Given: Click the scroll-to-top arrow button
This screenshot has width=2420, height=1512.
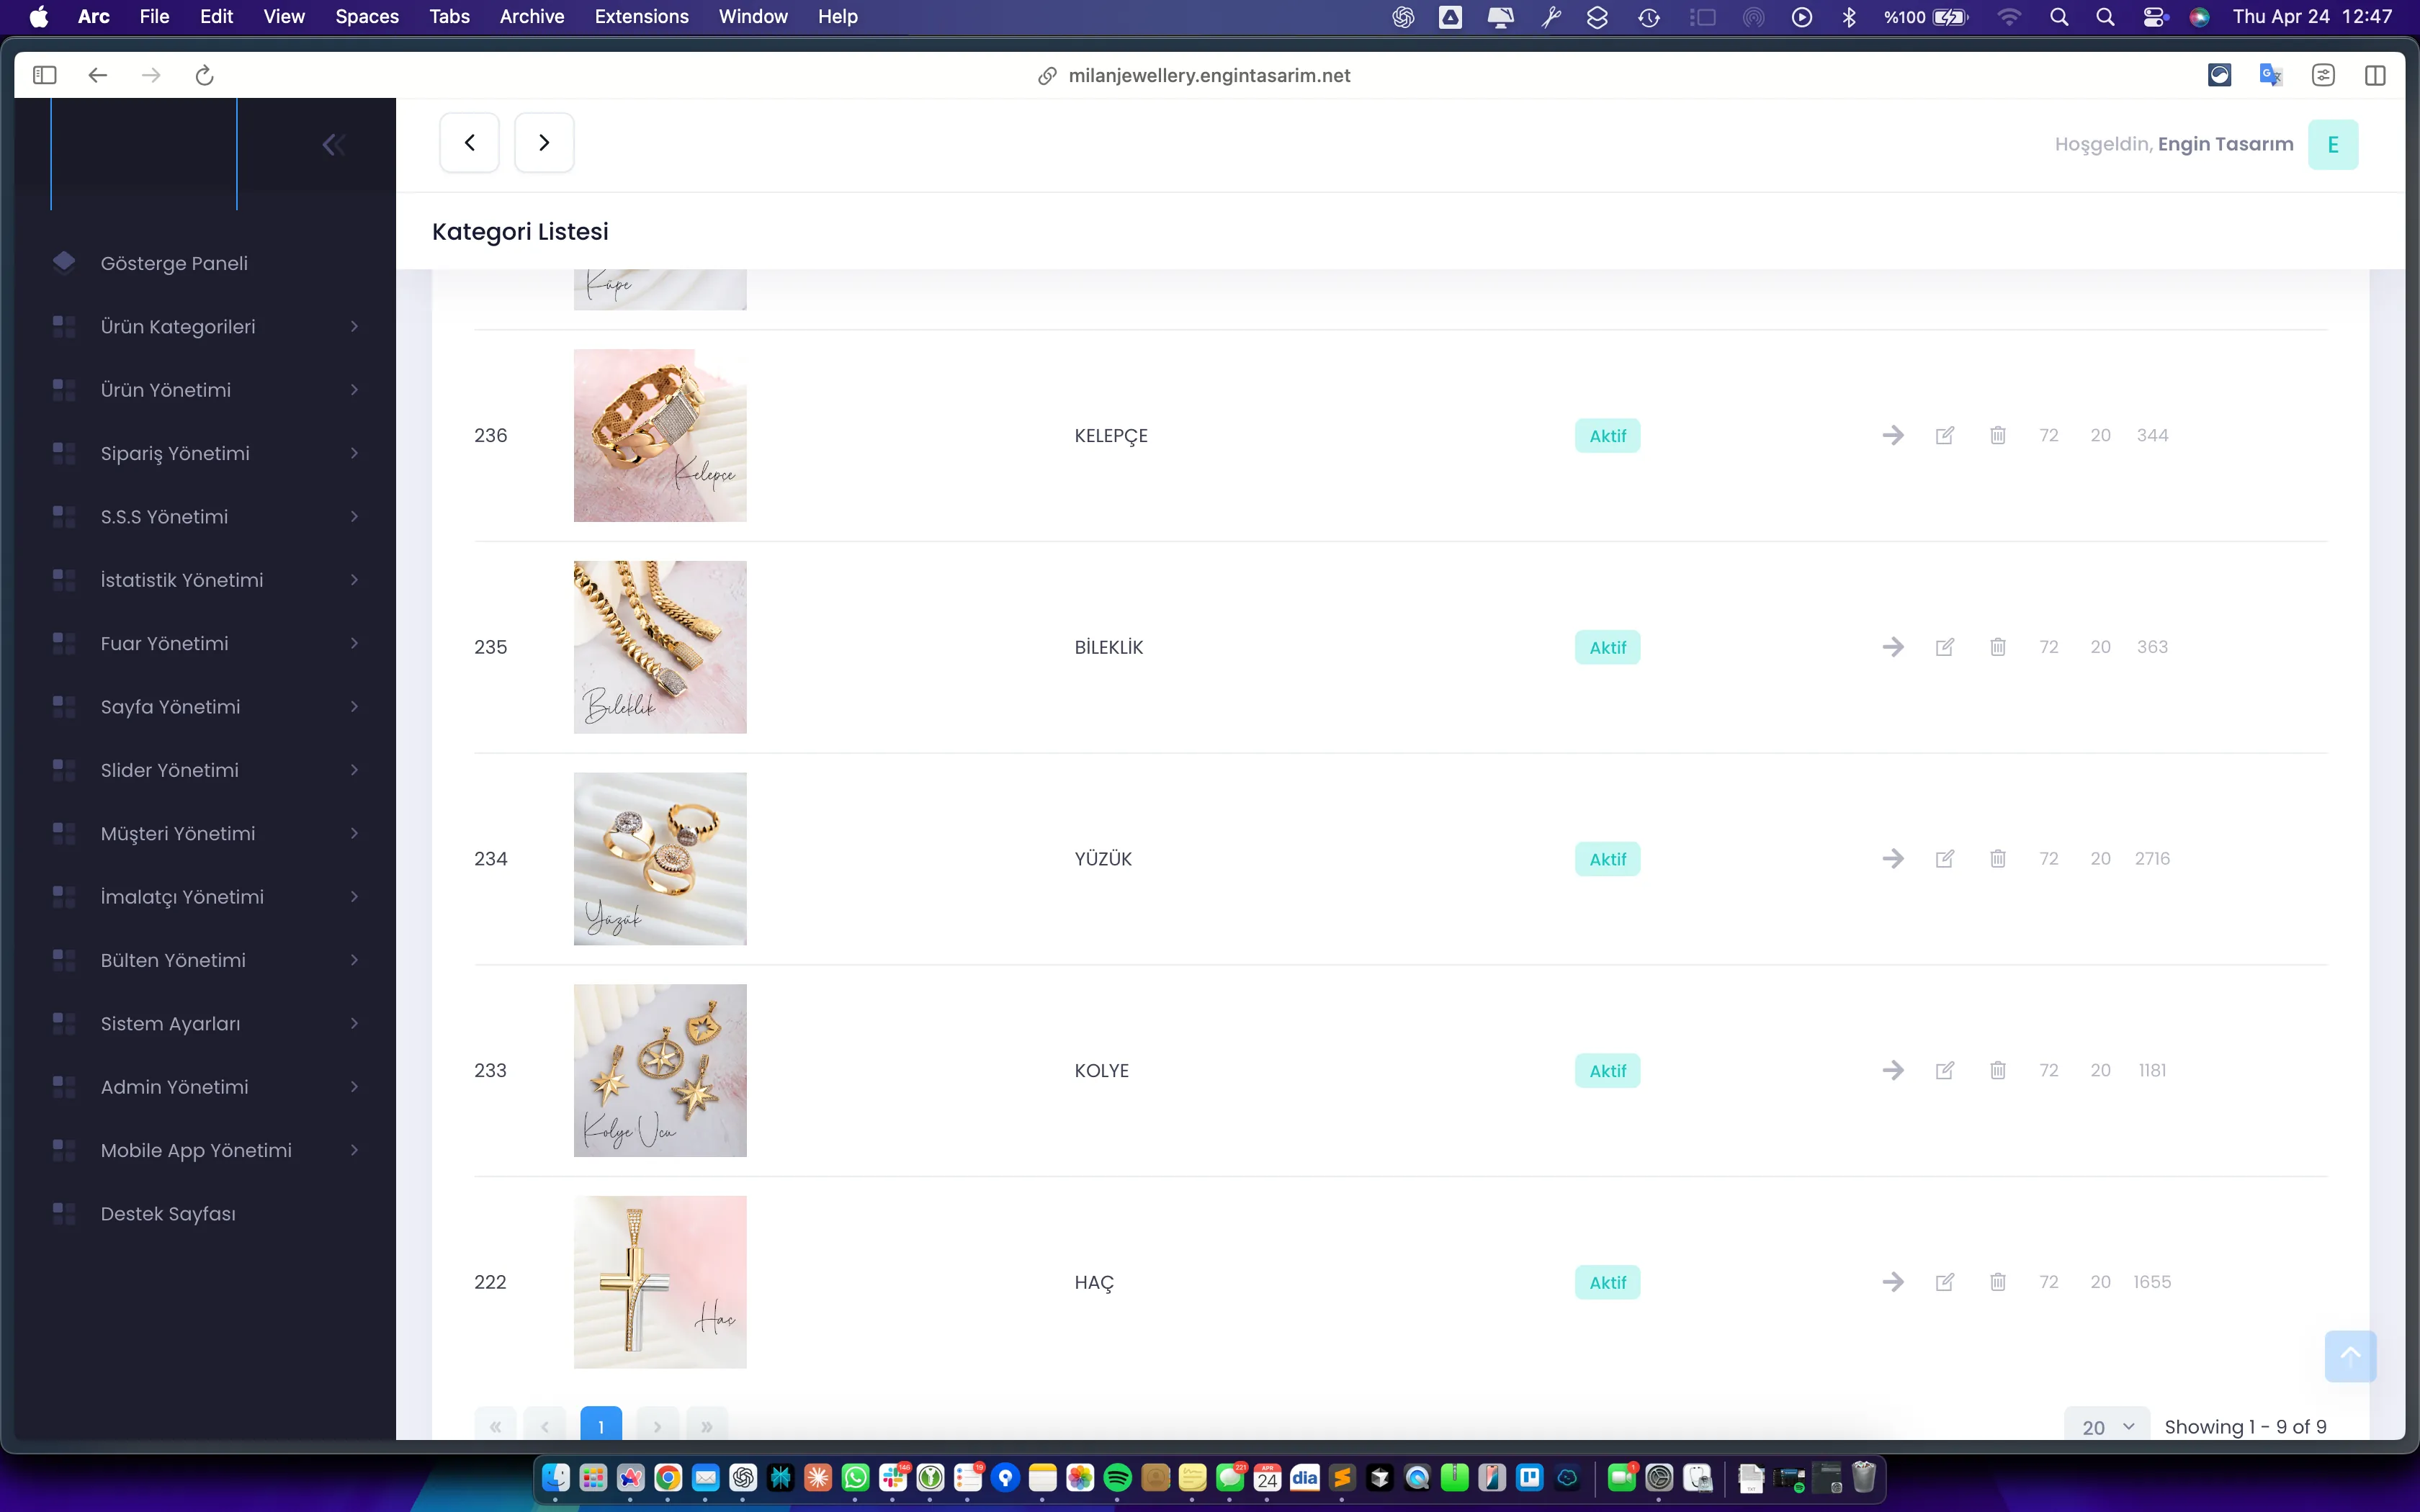Looking at the screenshot, I should tap(2350, 1356).
